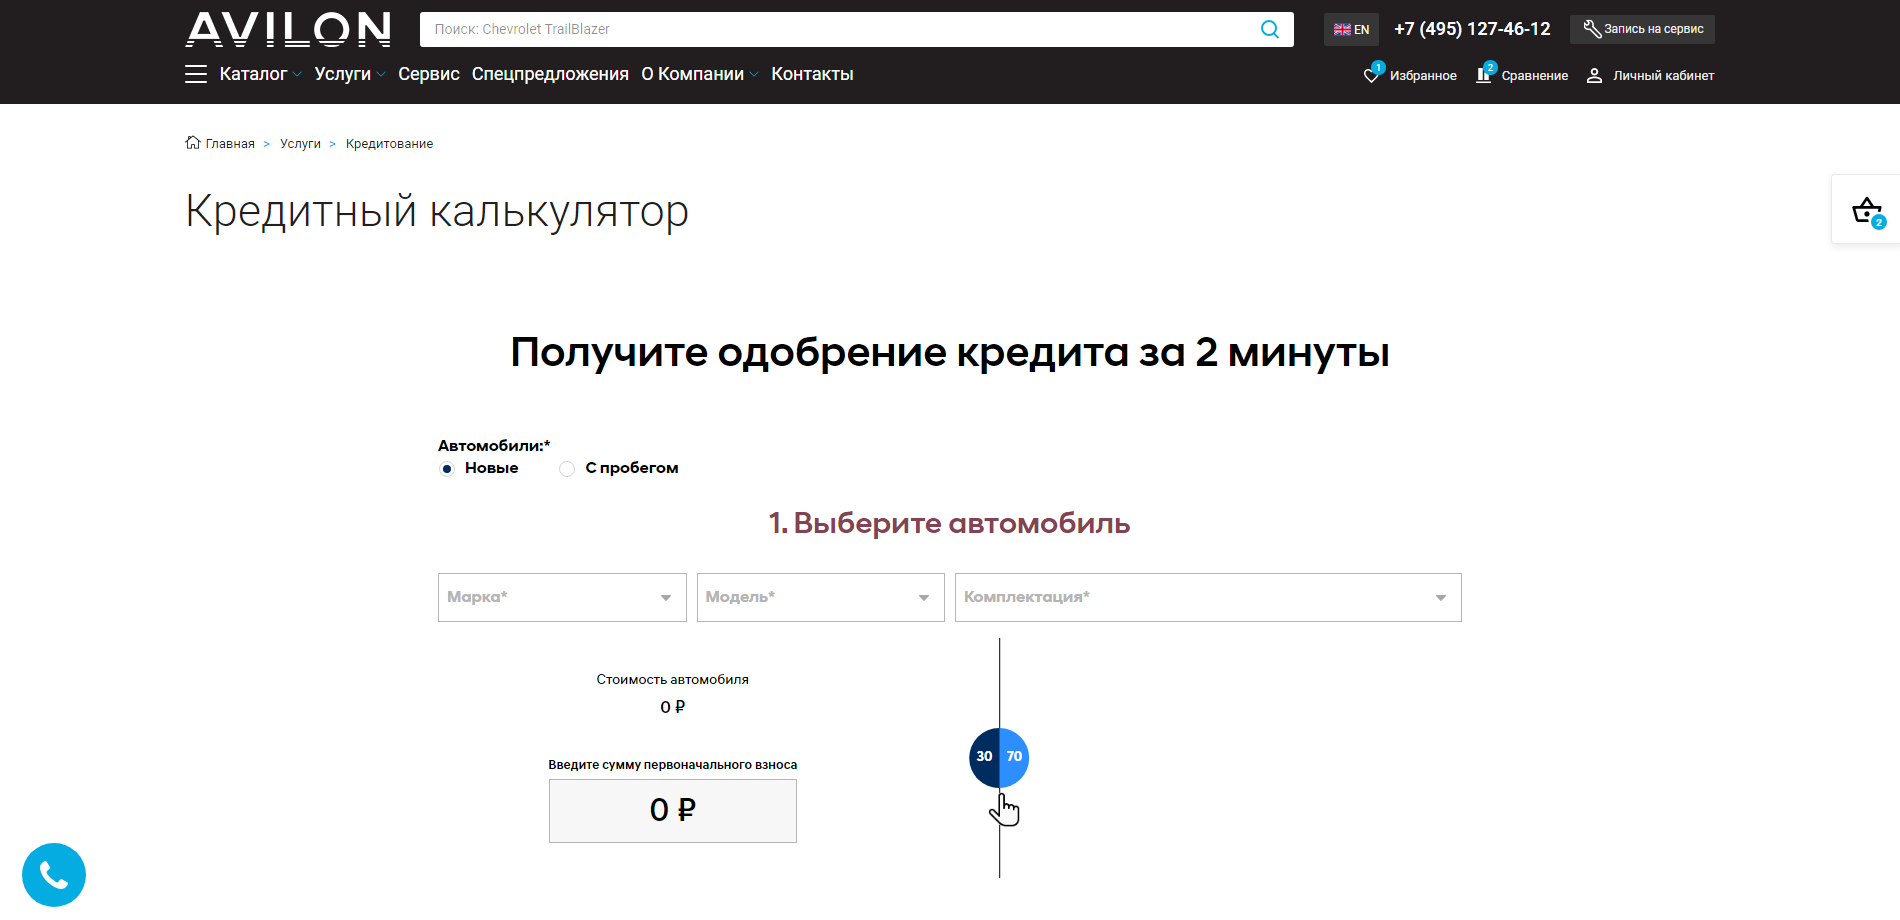Click the blue phone callback button
This screenshot has height=920, width=1900.
tap(54, 875)
